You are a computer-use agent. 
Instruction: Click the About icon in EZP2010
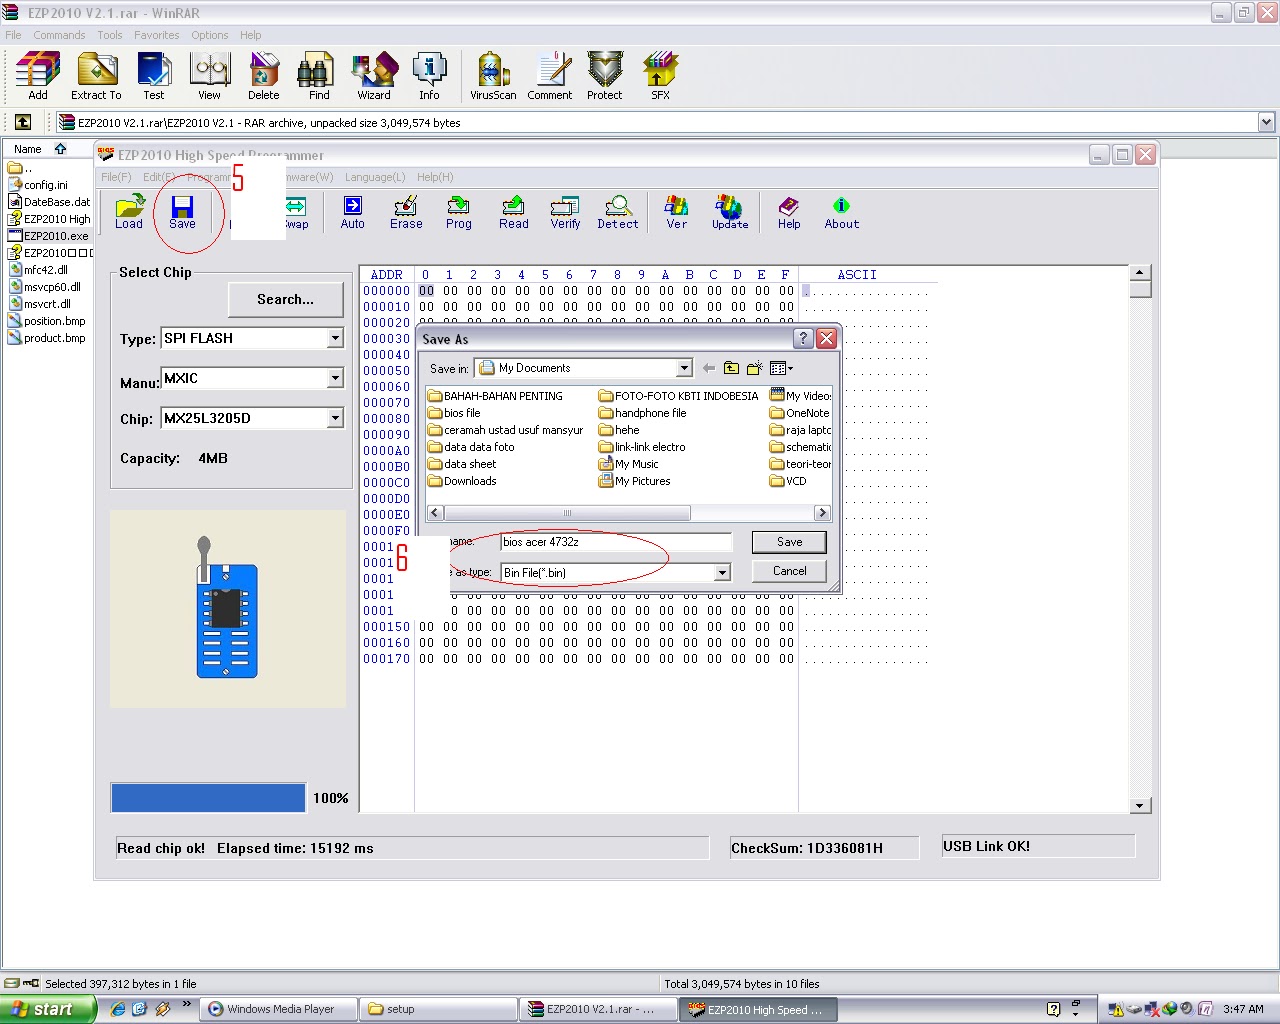pyautogui.click(x=842, y=212)
